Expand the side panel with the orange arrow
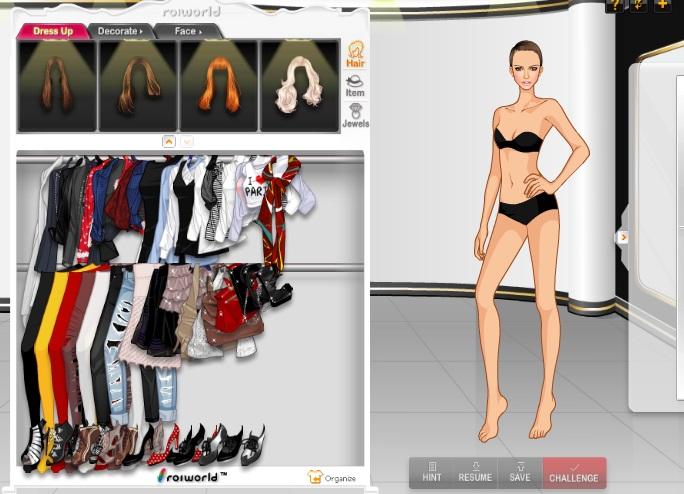Screen dimensions: 684x494 click(x=623, y=237)
